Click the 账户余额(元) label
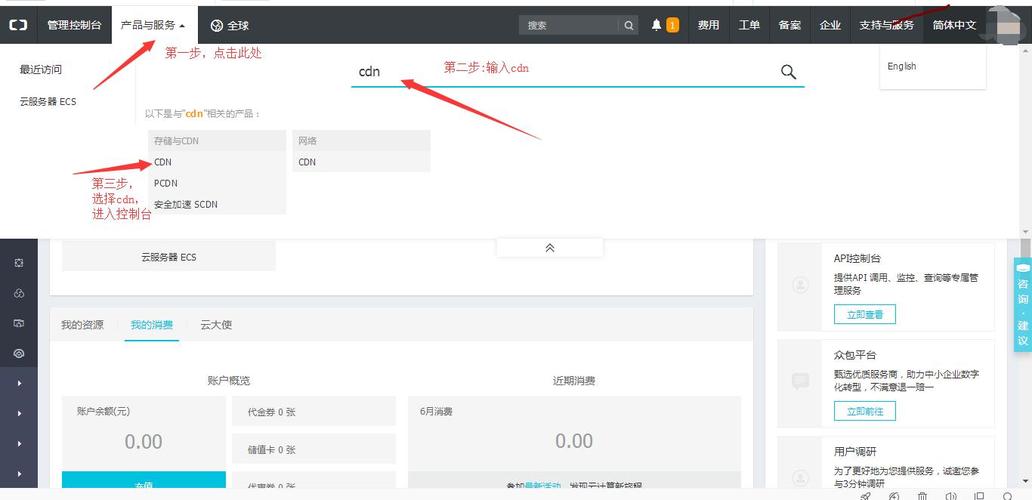This screenshot has height=500, width=1032. (103, 411)
